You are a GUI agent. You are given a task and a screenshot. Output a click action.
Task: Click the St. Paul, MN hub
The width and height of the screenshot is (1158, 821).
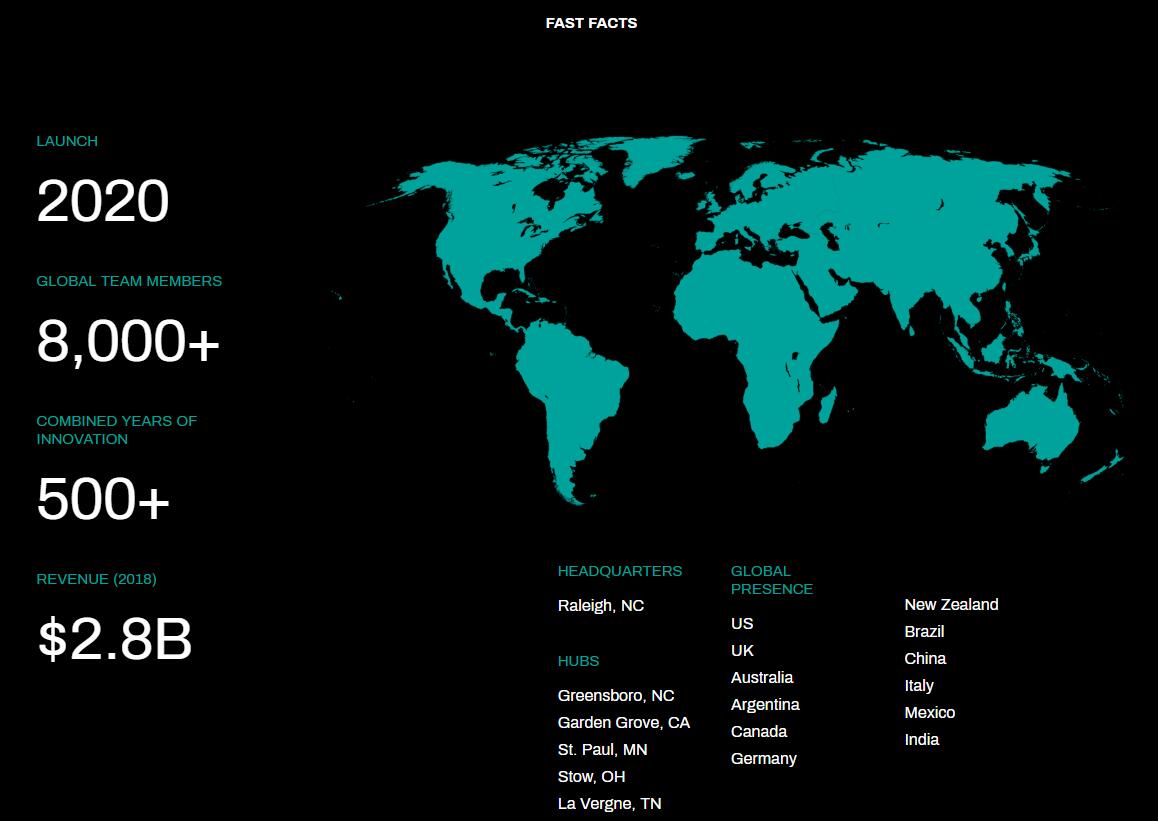pyautogui.click(x=603, y=750)
